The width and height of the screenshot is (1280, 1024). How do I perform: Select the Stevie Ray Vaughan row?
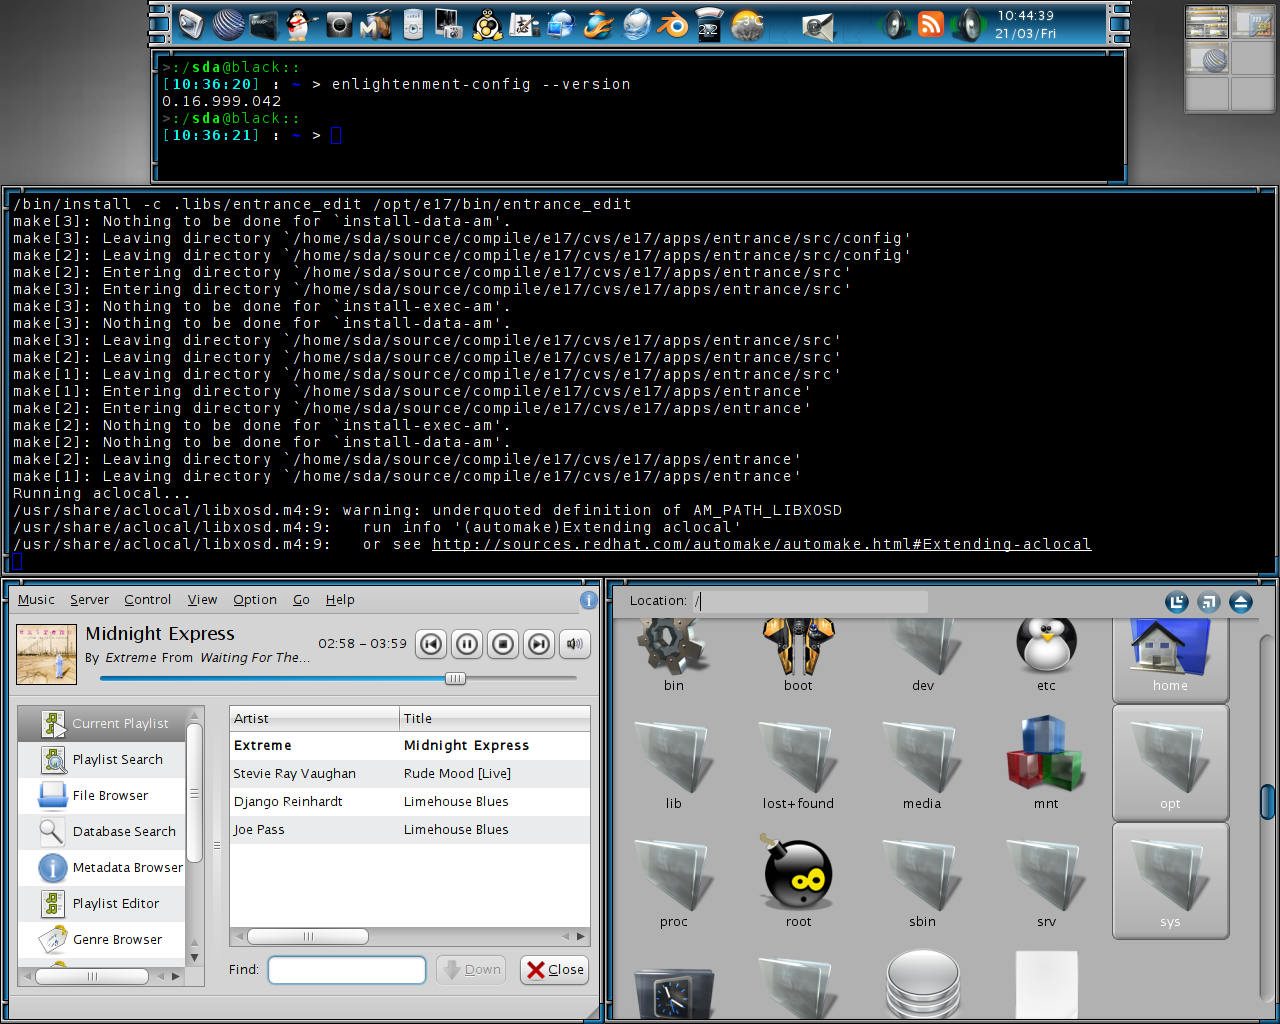(x=410, y=773)
